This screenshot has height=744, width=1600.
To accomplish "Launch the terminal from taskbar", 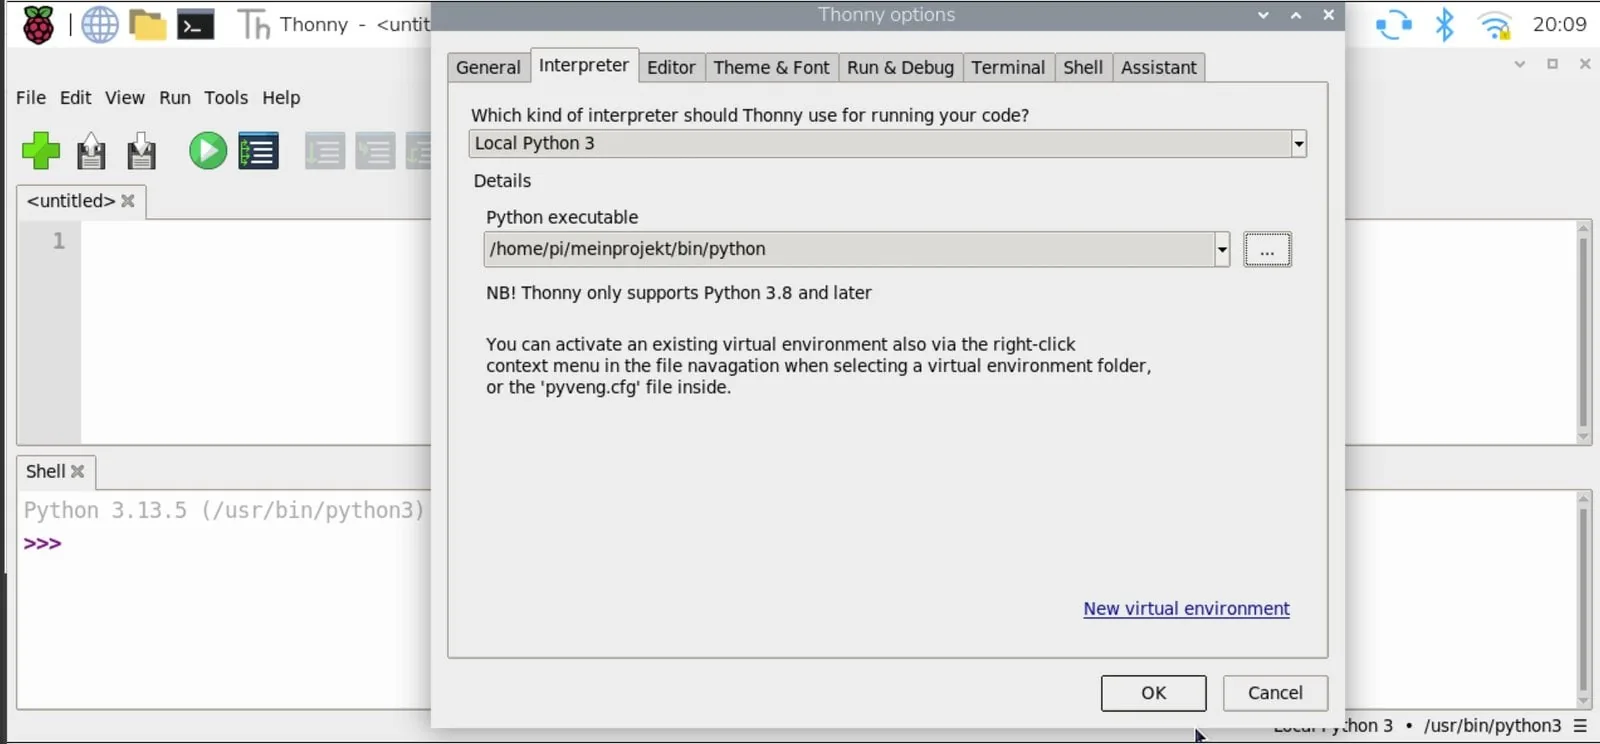I will [x=195, y=25].
